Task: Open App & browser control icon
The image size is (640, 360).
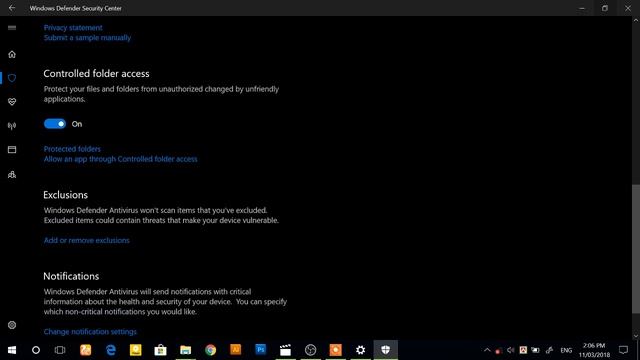Action: 12,150
